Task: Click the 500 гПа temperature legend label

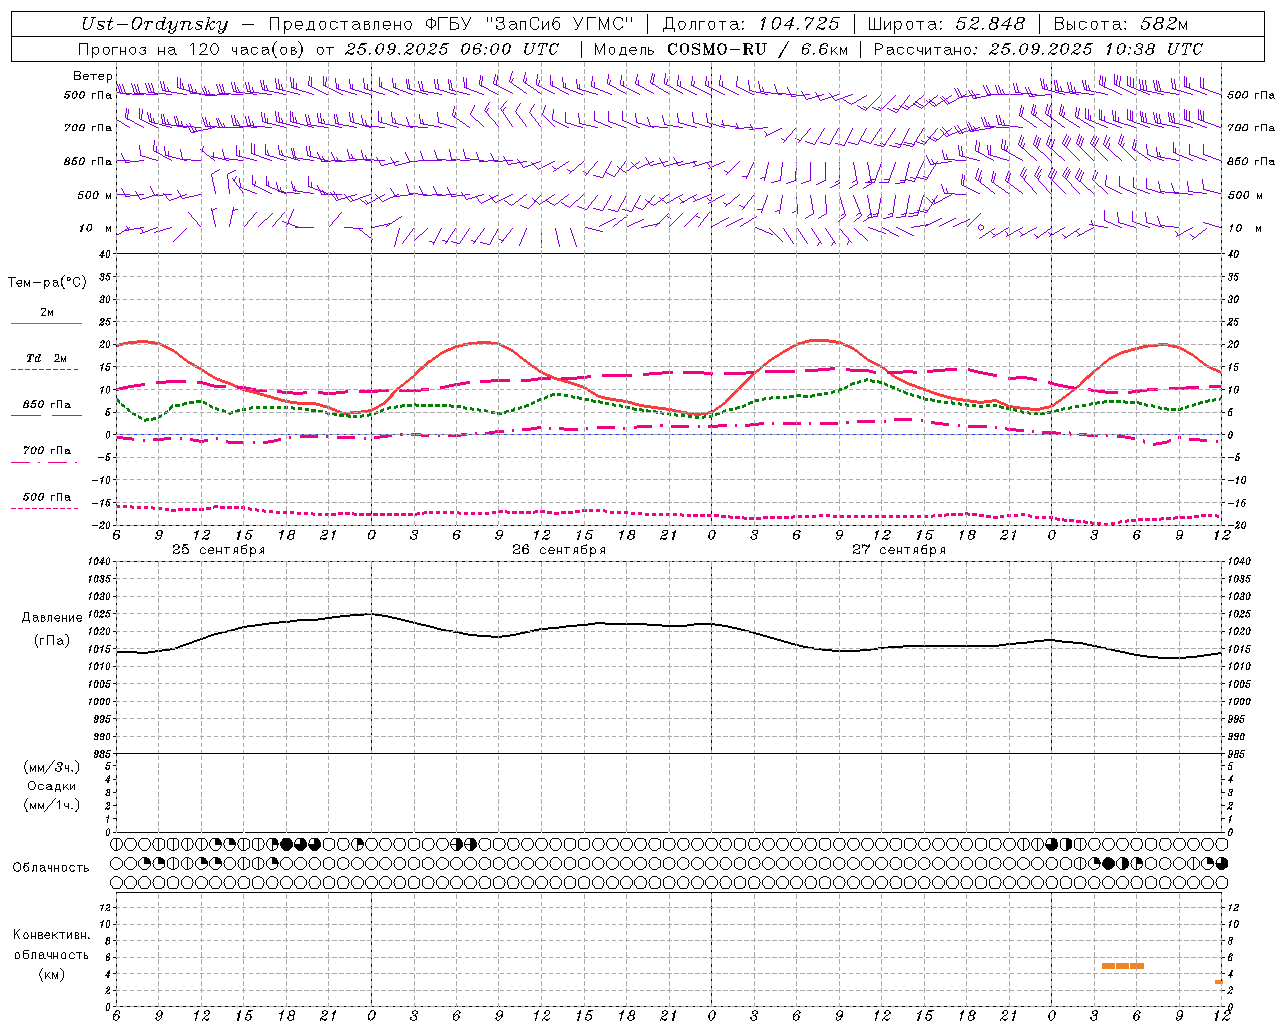Action: click(x=47, y=497)
